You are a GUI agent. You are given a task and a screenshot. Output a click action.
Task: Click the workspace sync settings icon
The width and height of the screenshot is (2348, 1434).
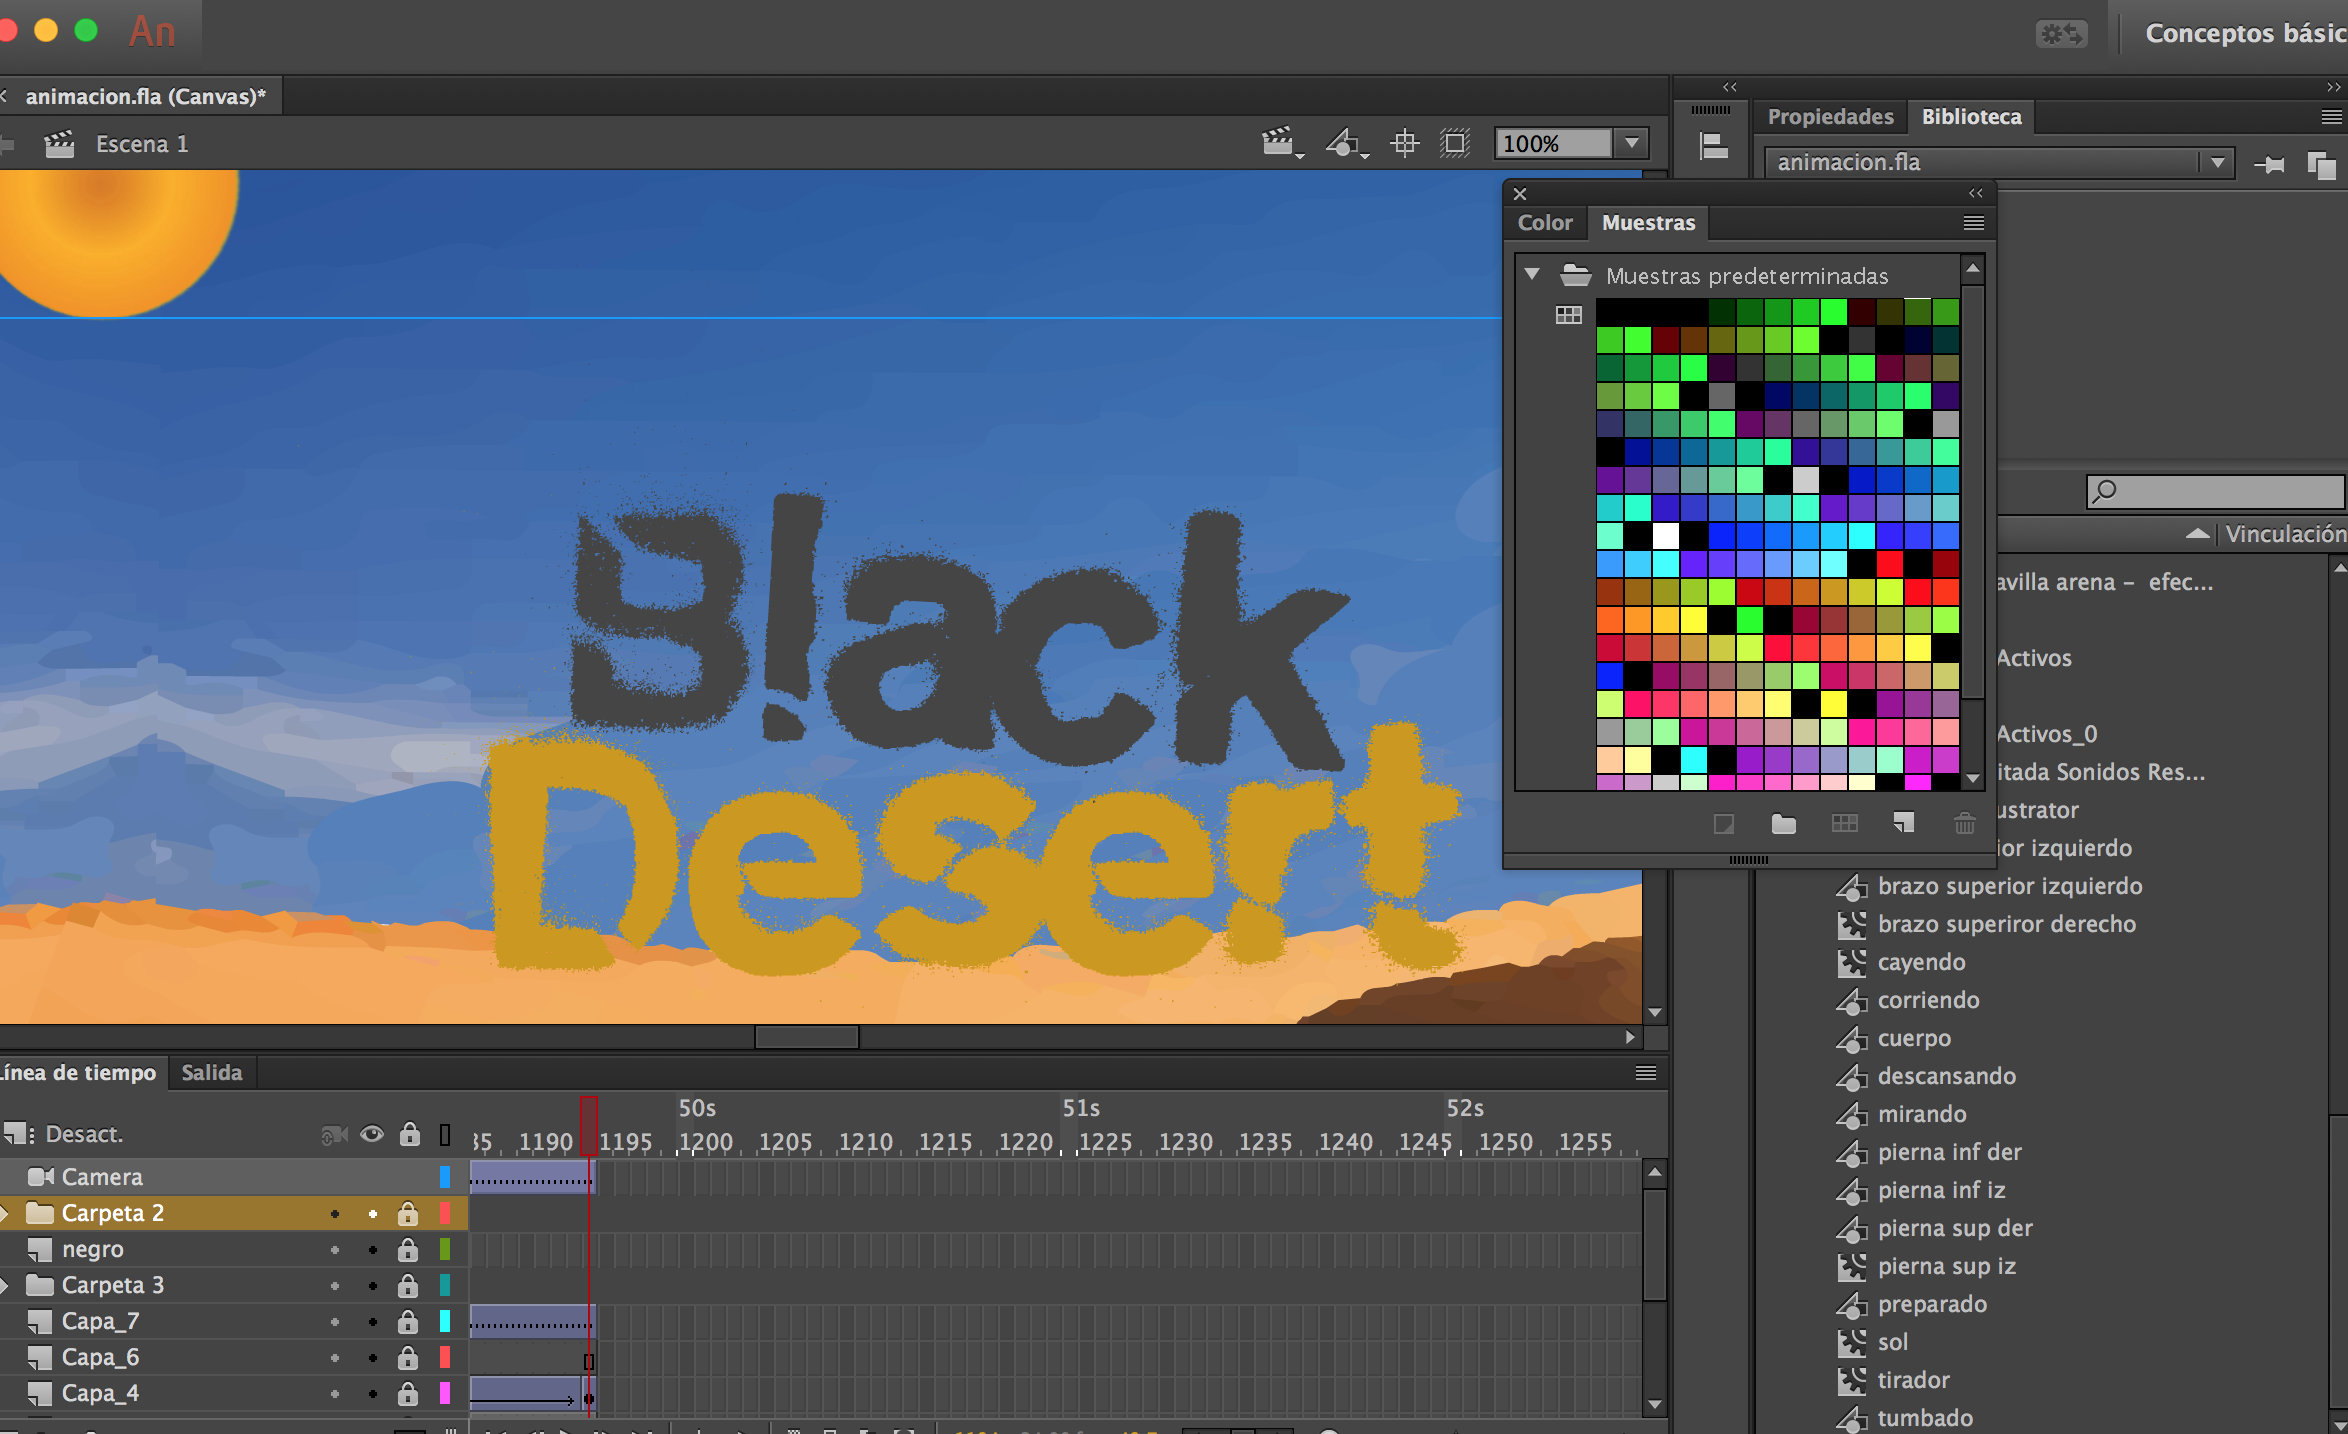click(2062, 34)
